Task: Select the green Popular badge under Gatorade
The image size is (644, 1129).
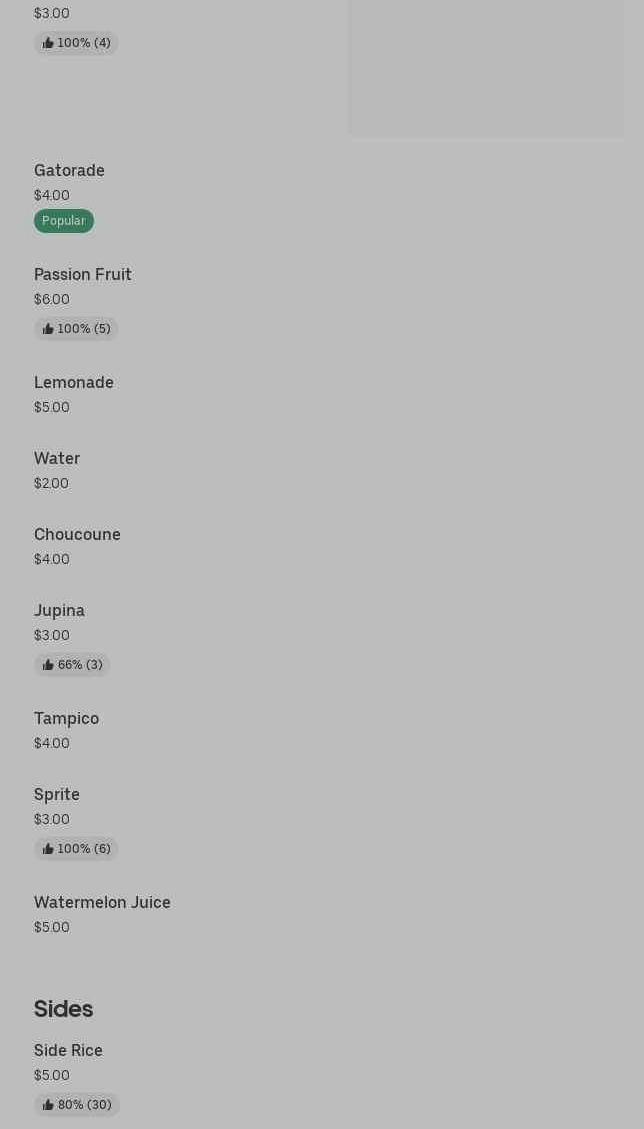Action: [63, 221]
